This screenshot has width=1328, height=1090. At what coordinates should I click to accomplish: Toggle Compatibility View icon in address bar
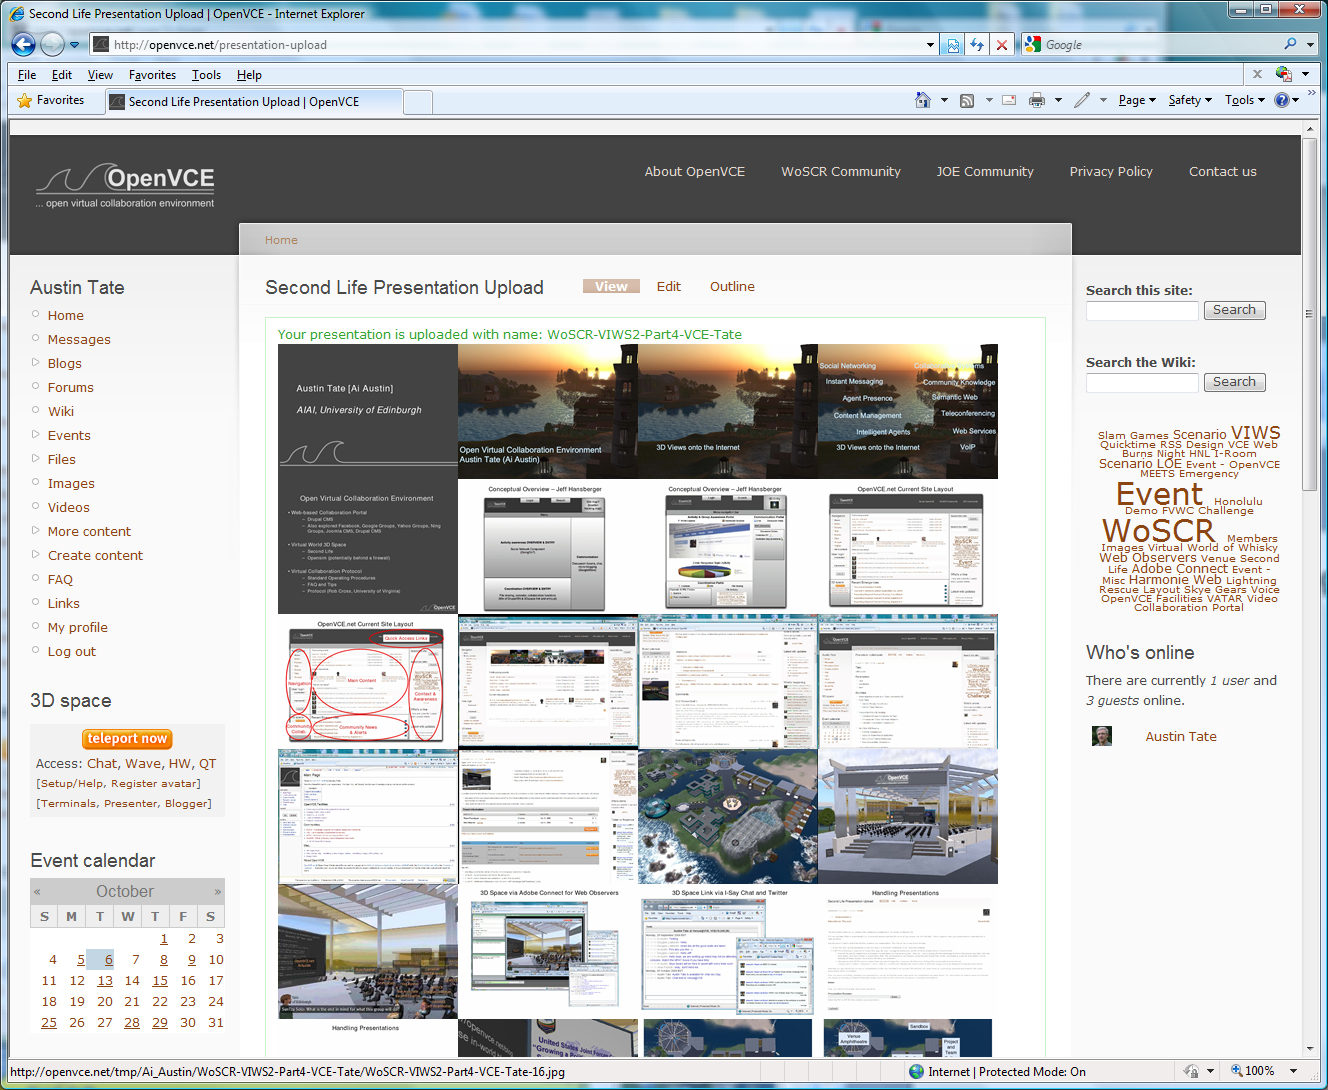click(953, 45)
